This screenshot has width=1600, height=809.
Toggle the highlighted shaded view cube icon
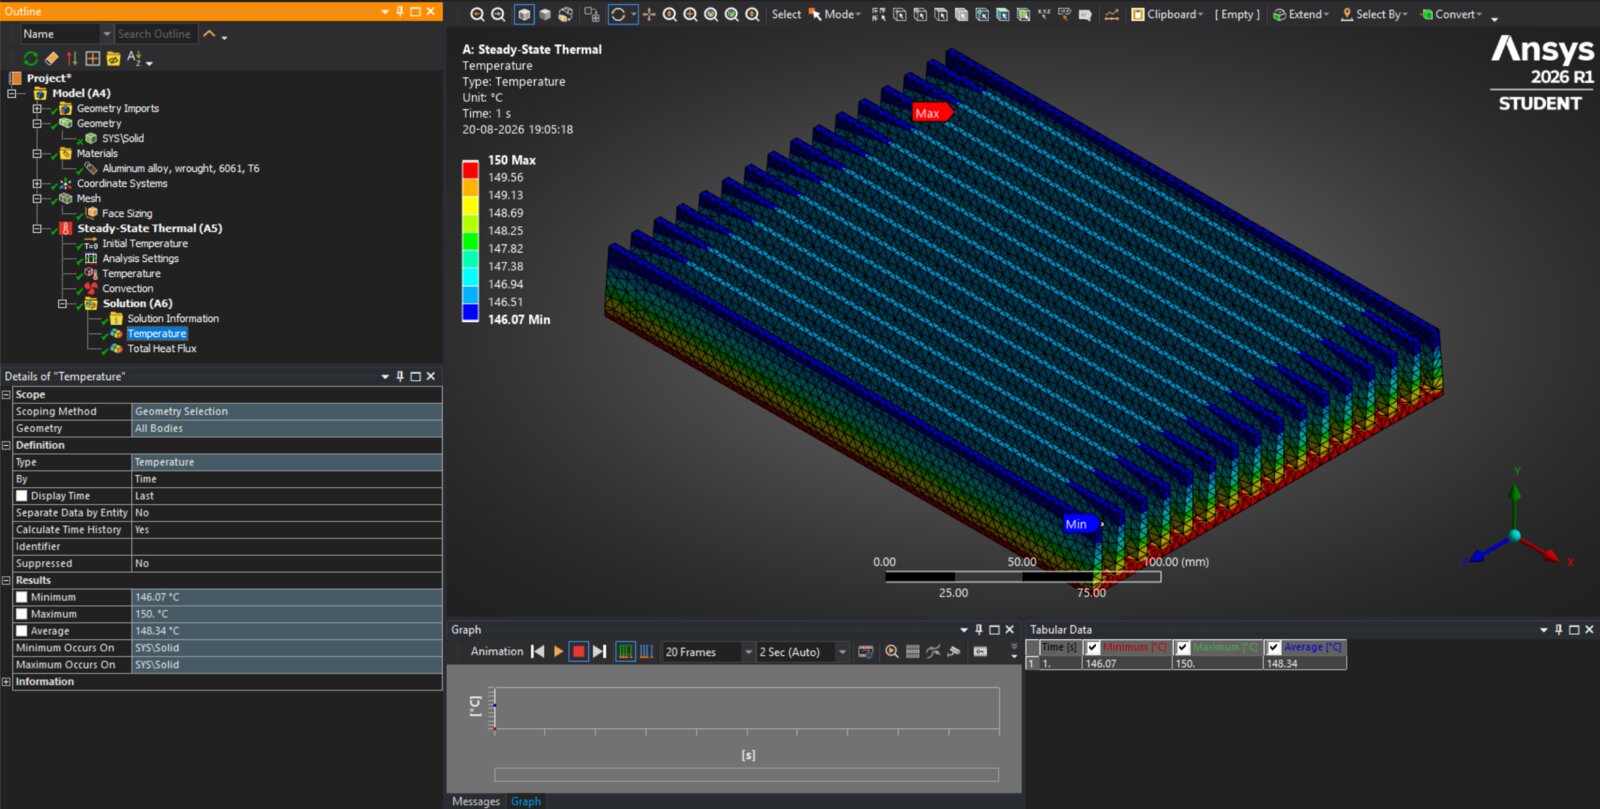pos(524,14)
